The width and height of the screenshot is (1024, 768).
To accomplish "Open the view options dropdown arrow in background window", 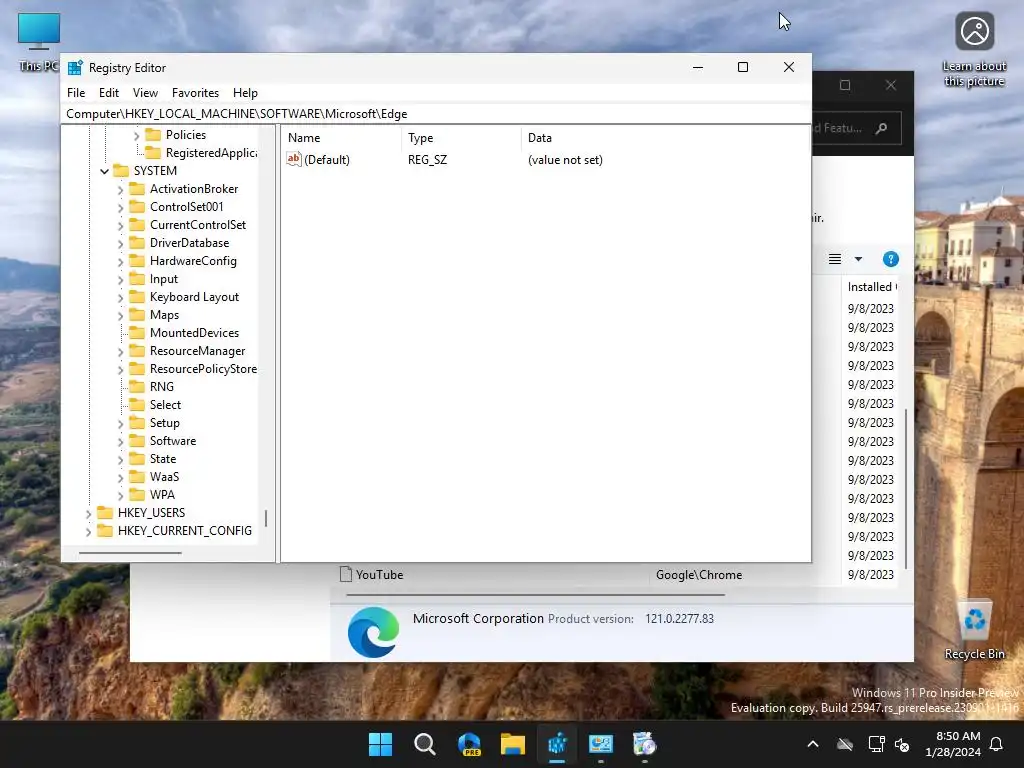I will click(x=858, y=259).
